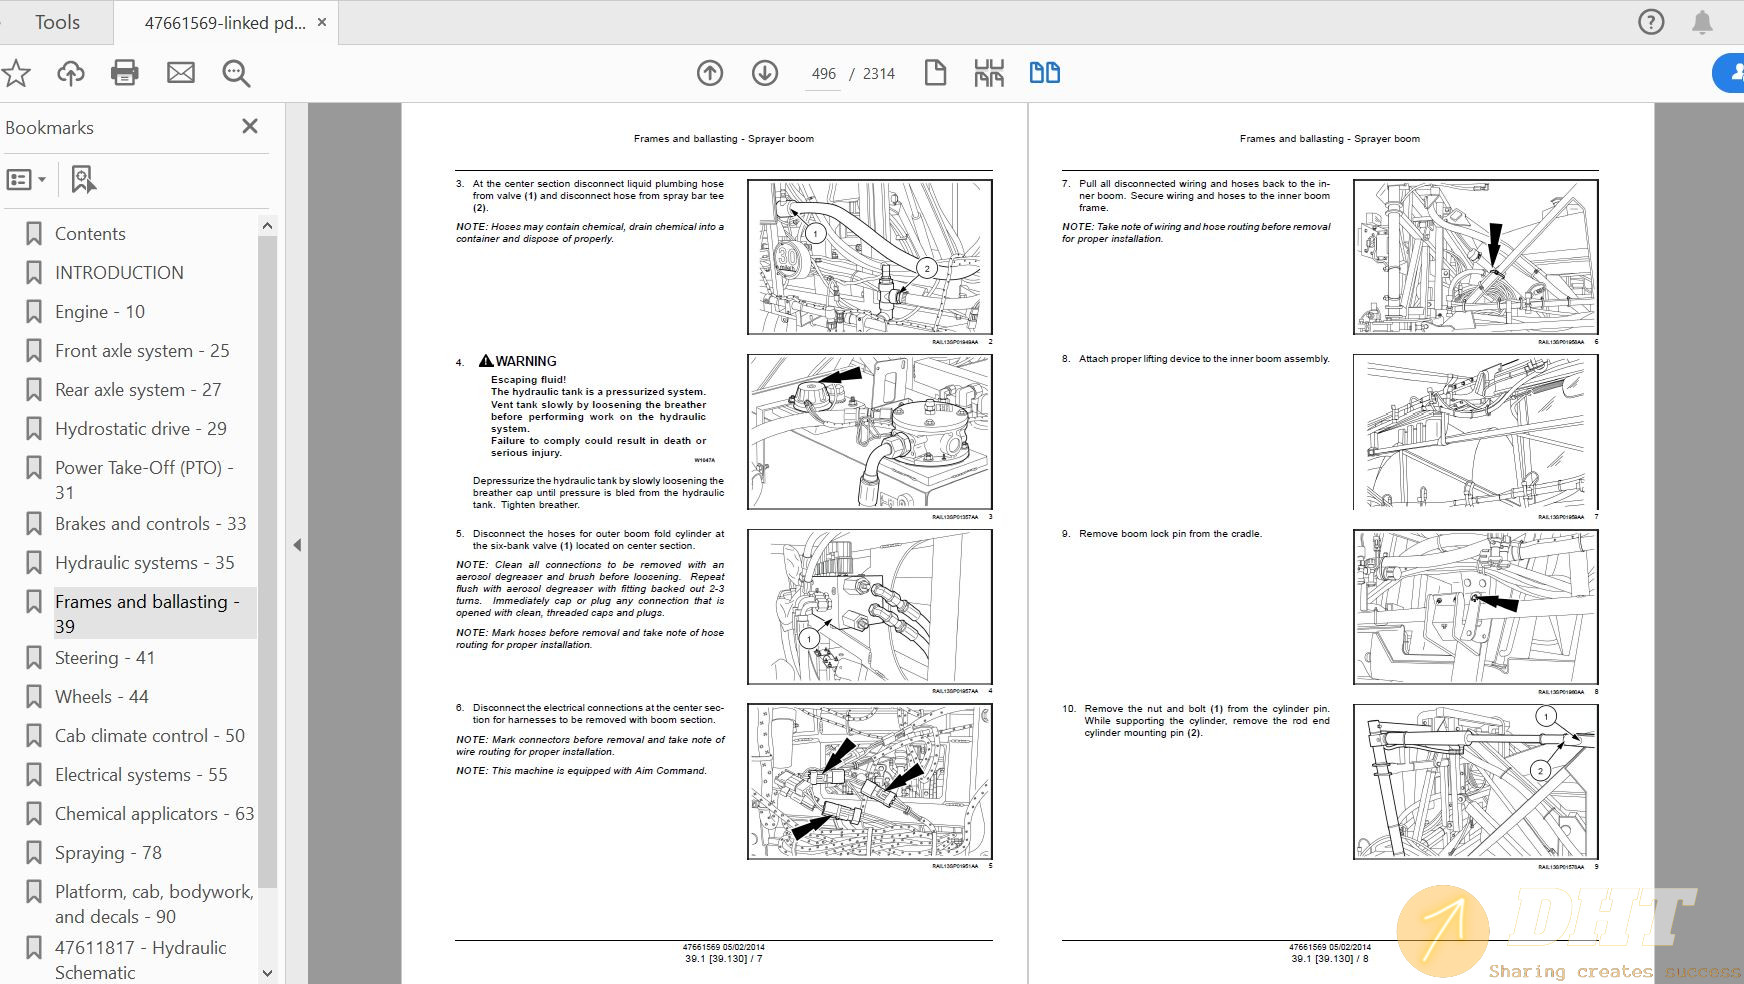Click the WARNING heading in step 4
Viewport: 1744px width, 984px height.
tap(518, 361)
